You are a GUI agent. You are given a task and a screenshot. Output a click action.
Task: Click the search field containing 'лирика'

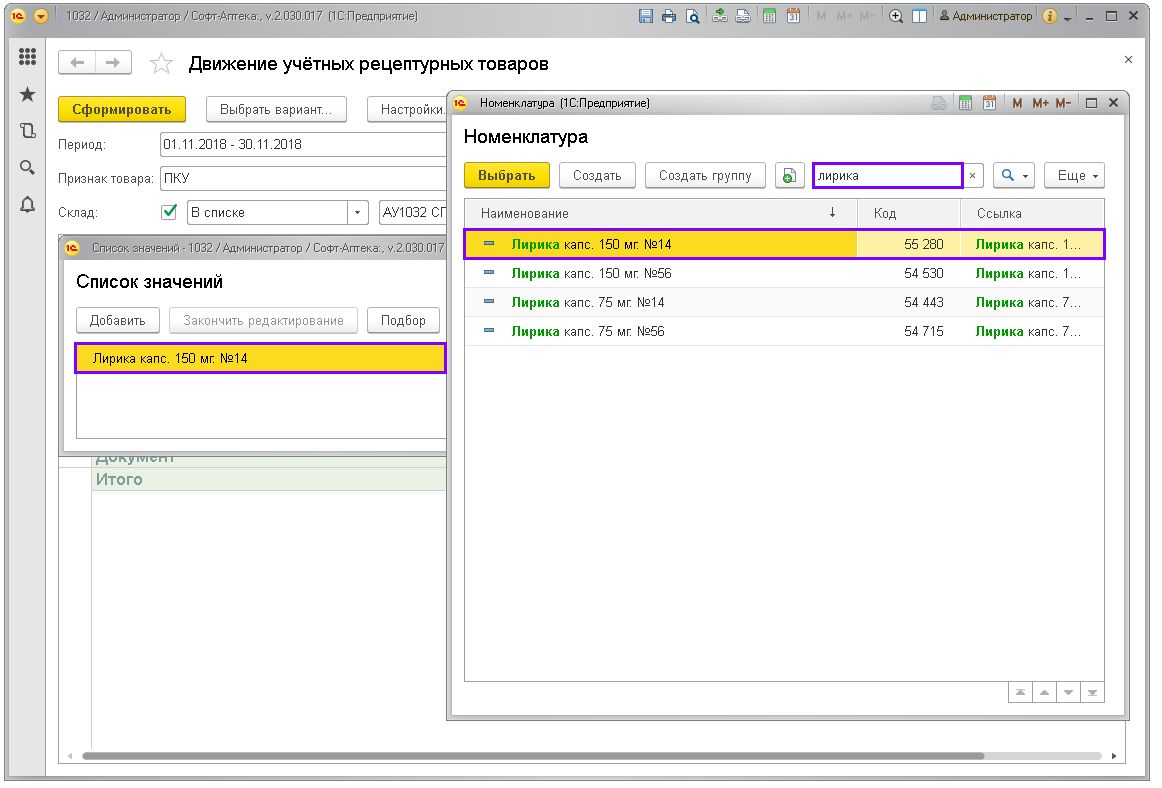[x=886, y=176]
